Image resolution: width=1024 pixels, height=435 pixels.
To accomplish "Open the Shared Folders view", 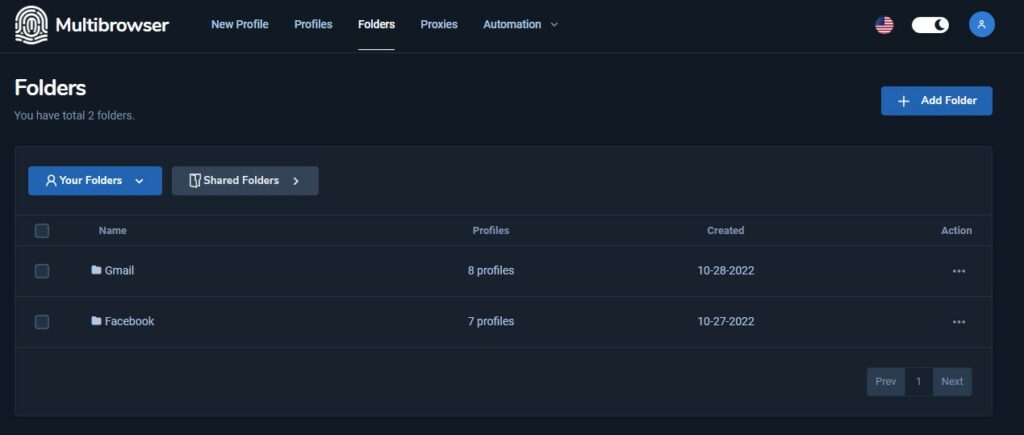I will tap(245, 180).
